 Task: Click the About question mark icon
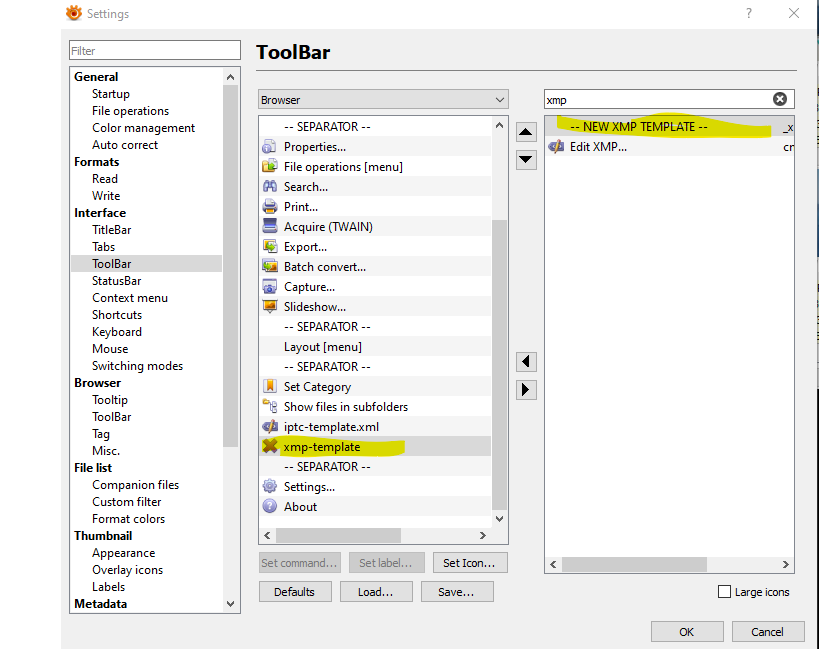270,506
